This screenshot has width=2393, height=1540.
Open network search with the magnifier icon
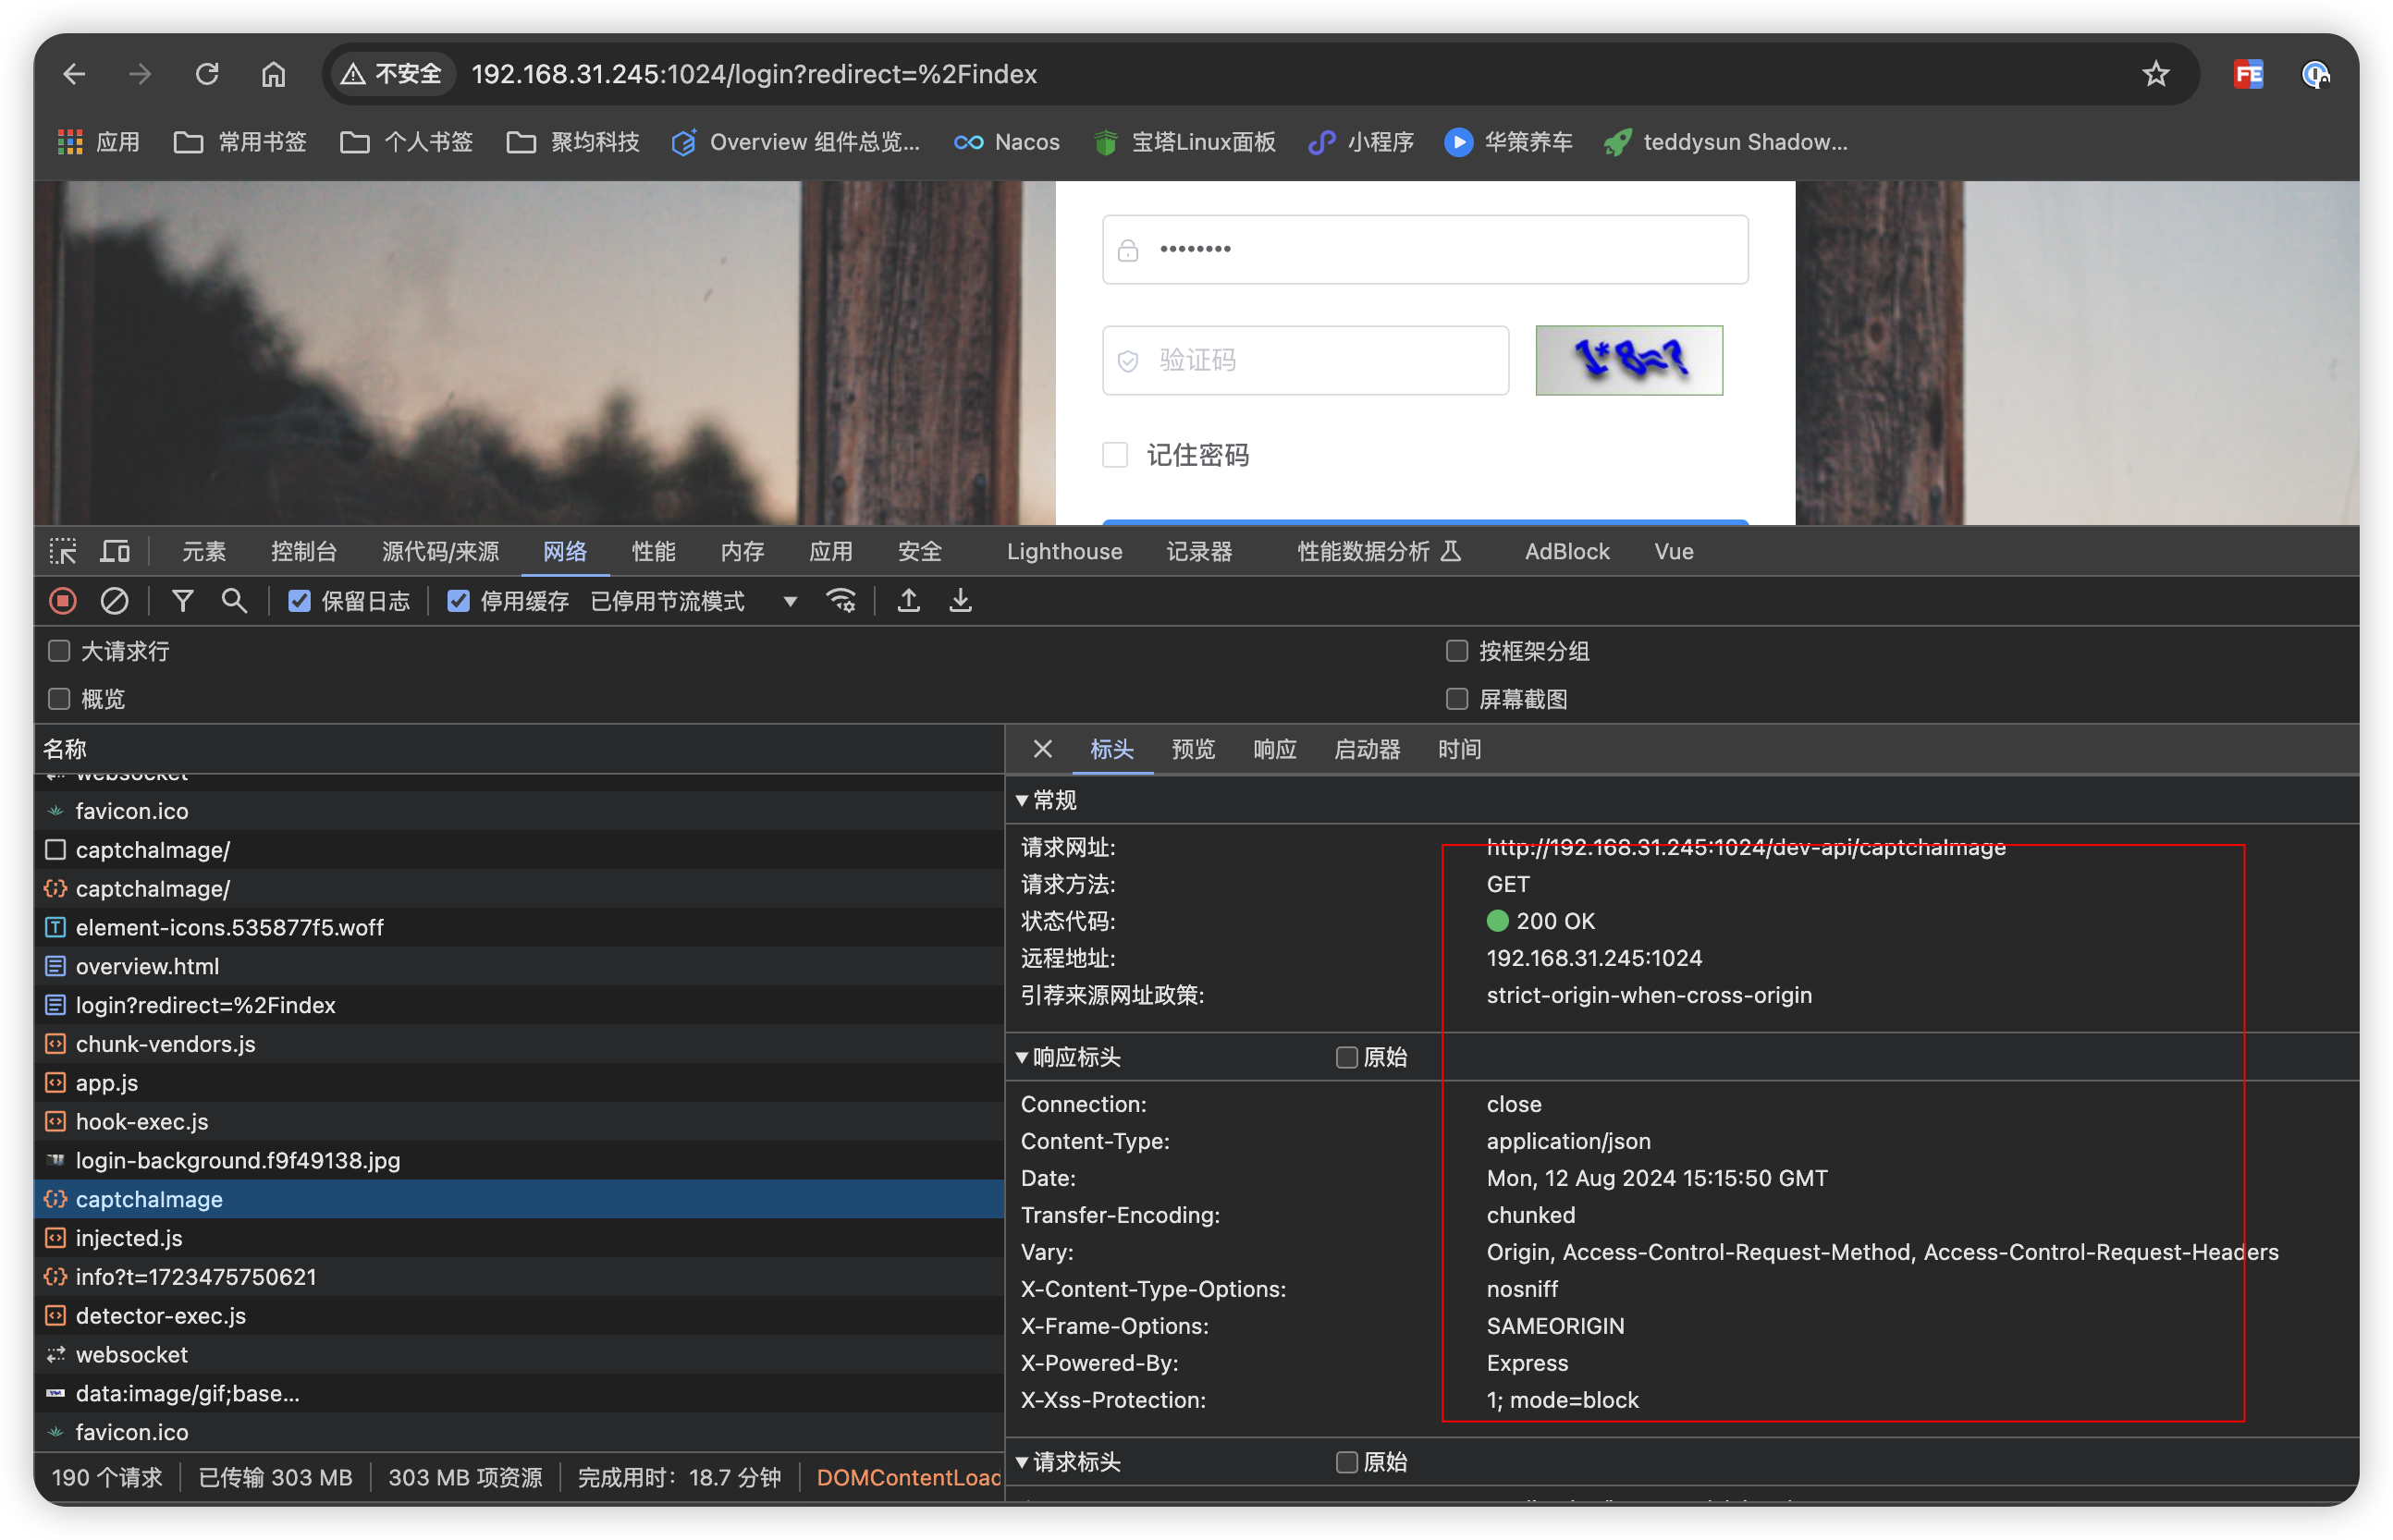click(234, 600)
